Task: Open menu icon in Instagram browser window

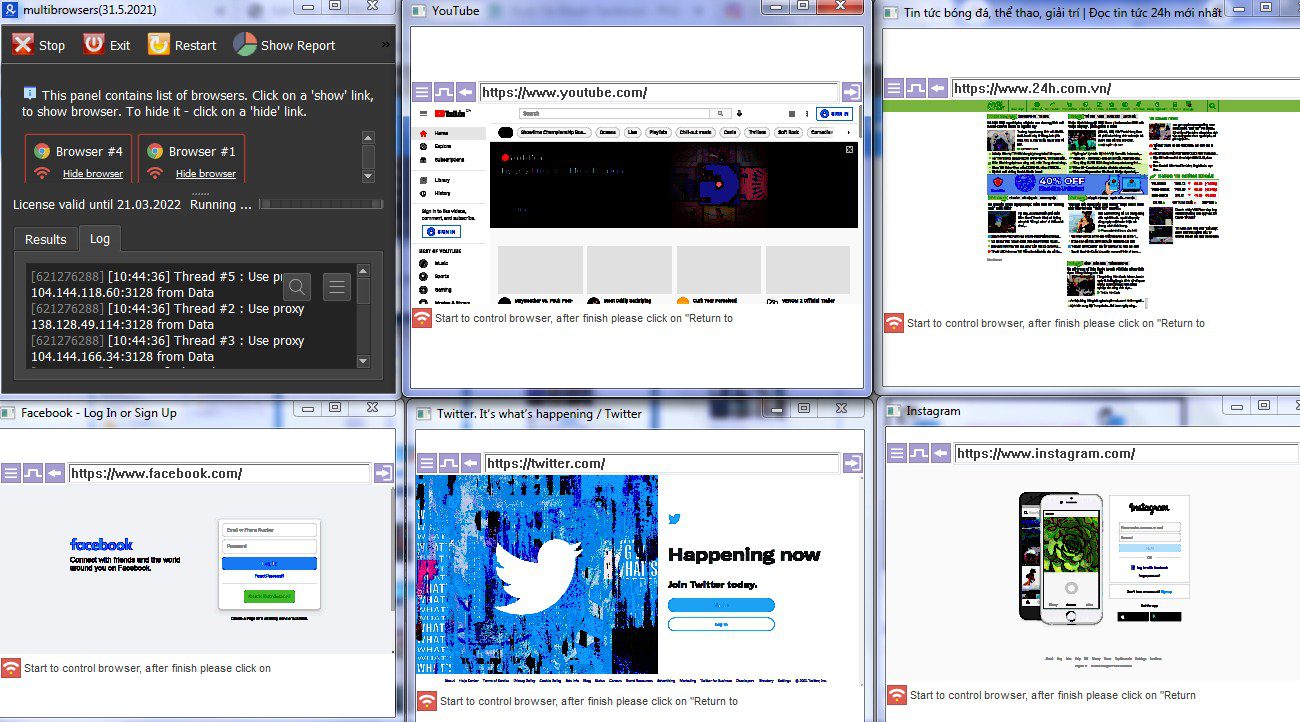Action: [896, 453]
